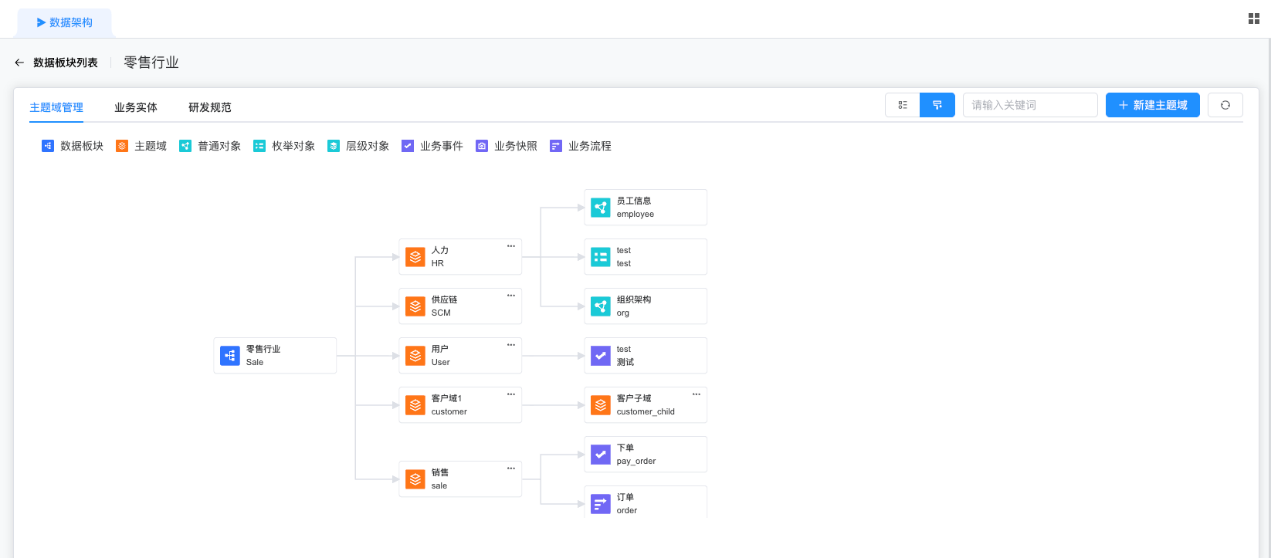The image size is (1271, 558).
Task: Open more options on 销售 sale node
Action: click(x=511, y=467)
